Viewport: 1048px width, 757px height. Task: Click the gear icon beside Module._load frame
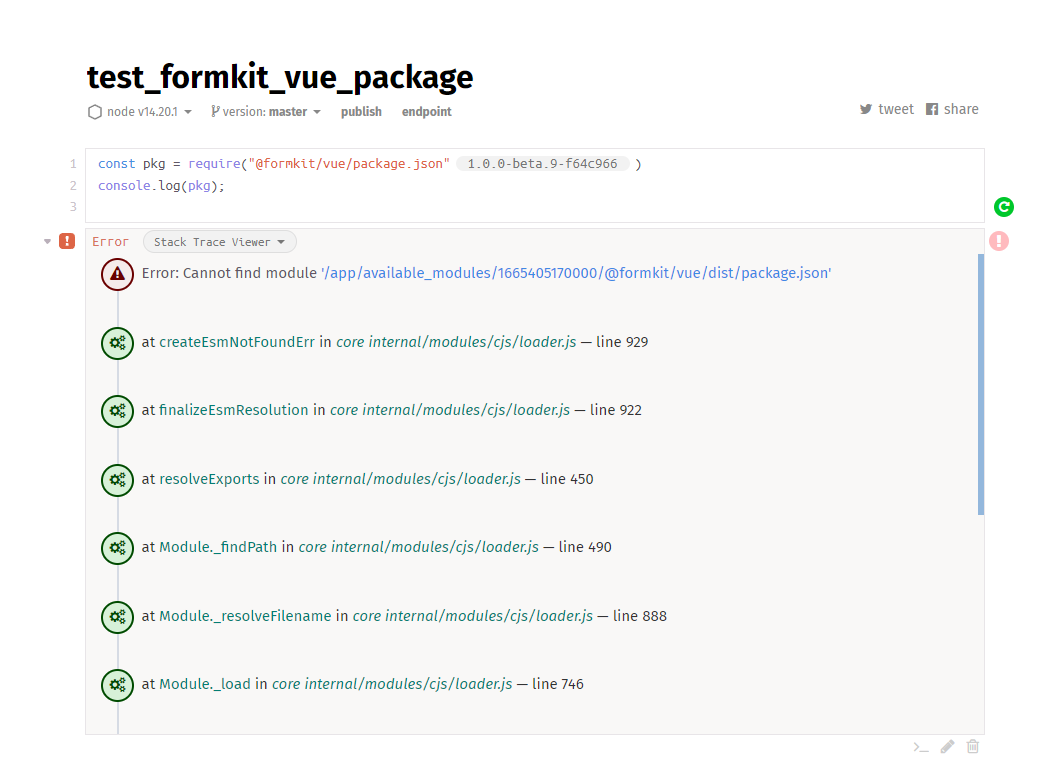click(117, 685)
